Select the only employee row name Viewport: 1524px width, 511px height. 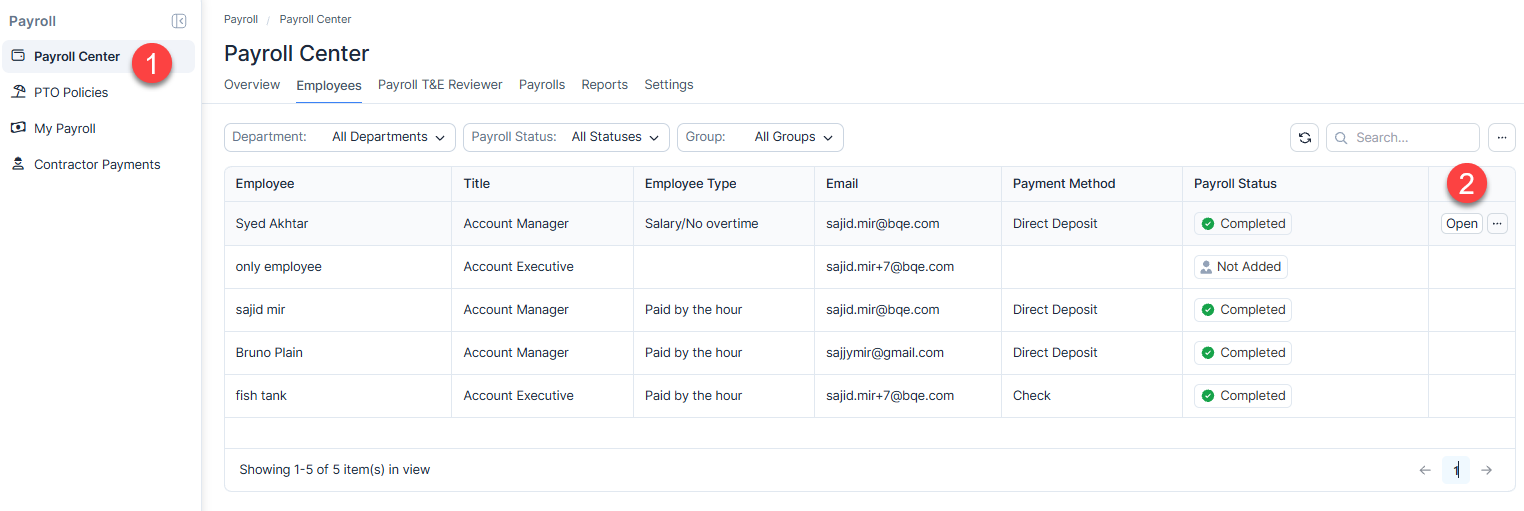coord(279,267)
